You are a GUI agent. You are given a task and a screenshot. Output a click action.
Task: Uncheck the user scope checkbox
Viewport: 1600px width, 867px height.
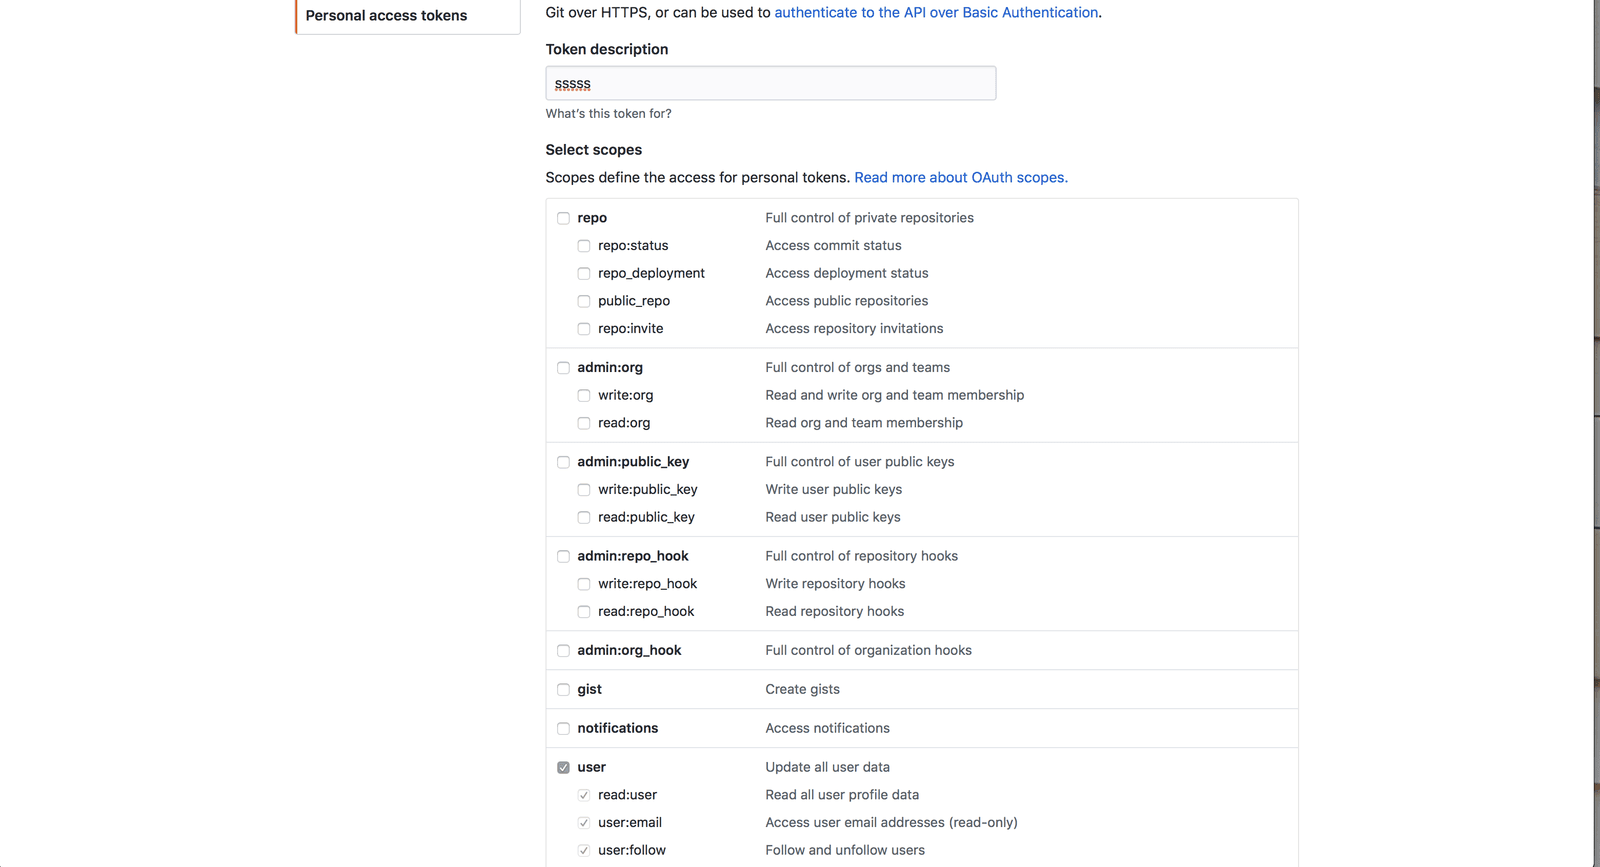click(x=563, y=768)
